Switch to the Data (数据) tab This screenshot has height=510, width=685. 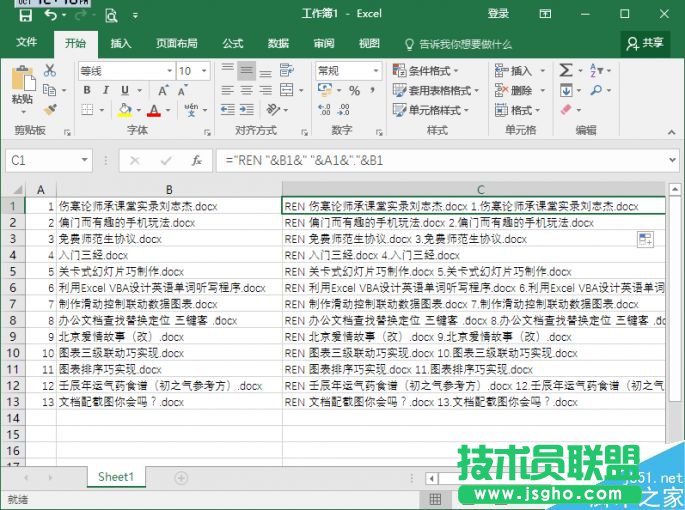point(278,43)
